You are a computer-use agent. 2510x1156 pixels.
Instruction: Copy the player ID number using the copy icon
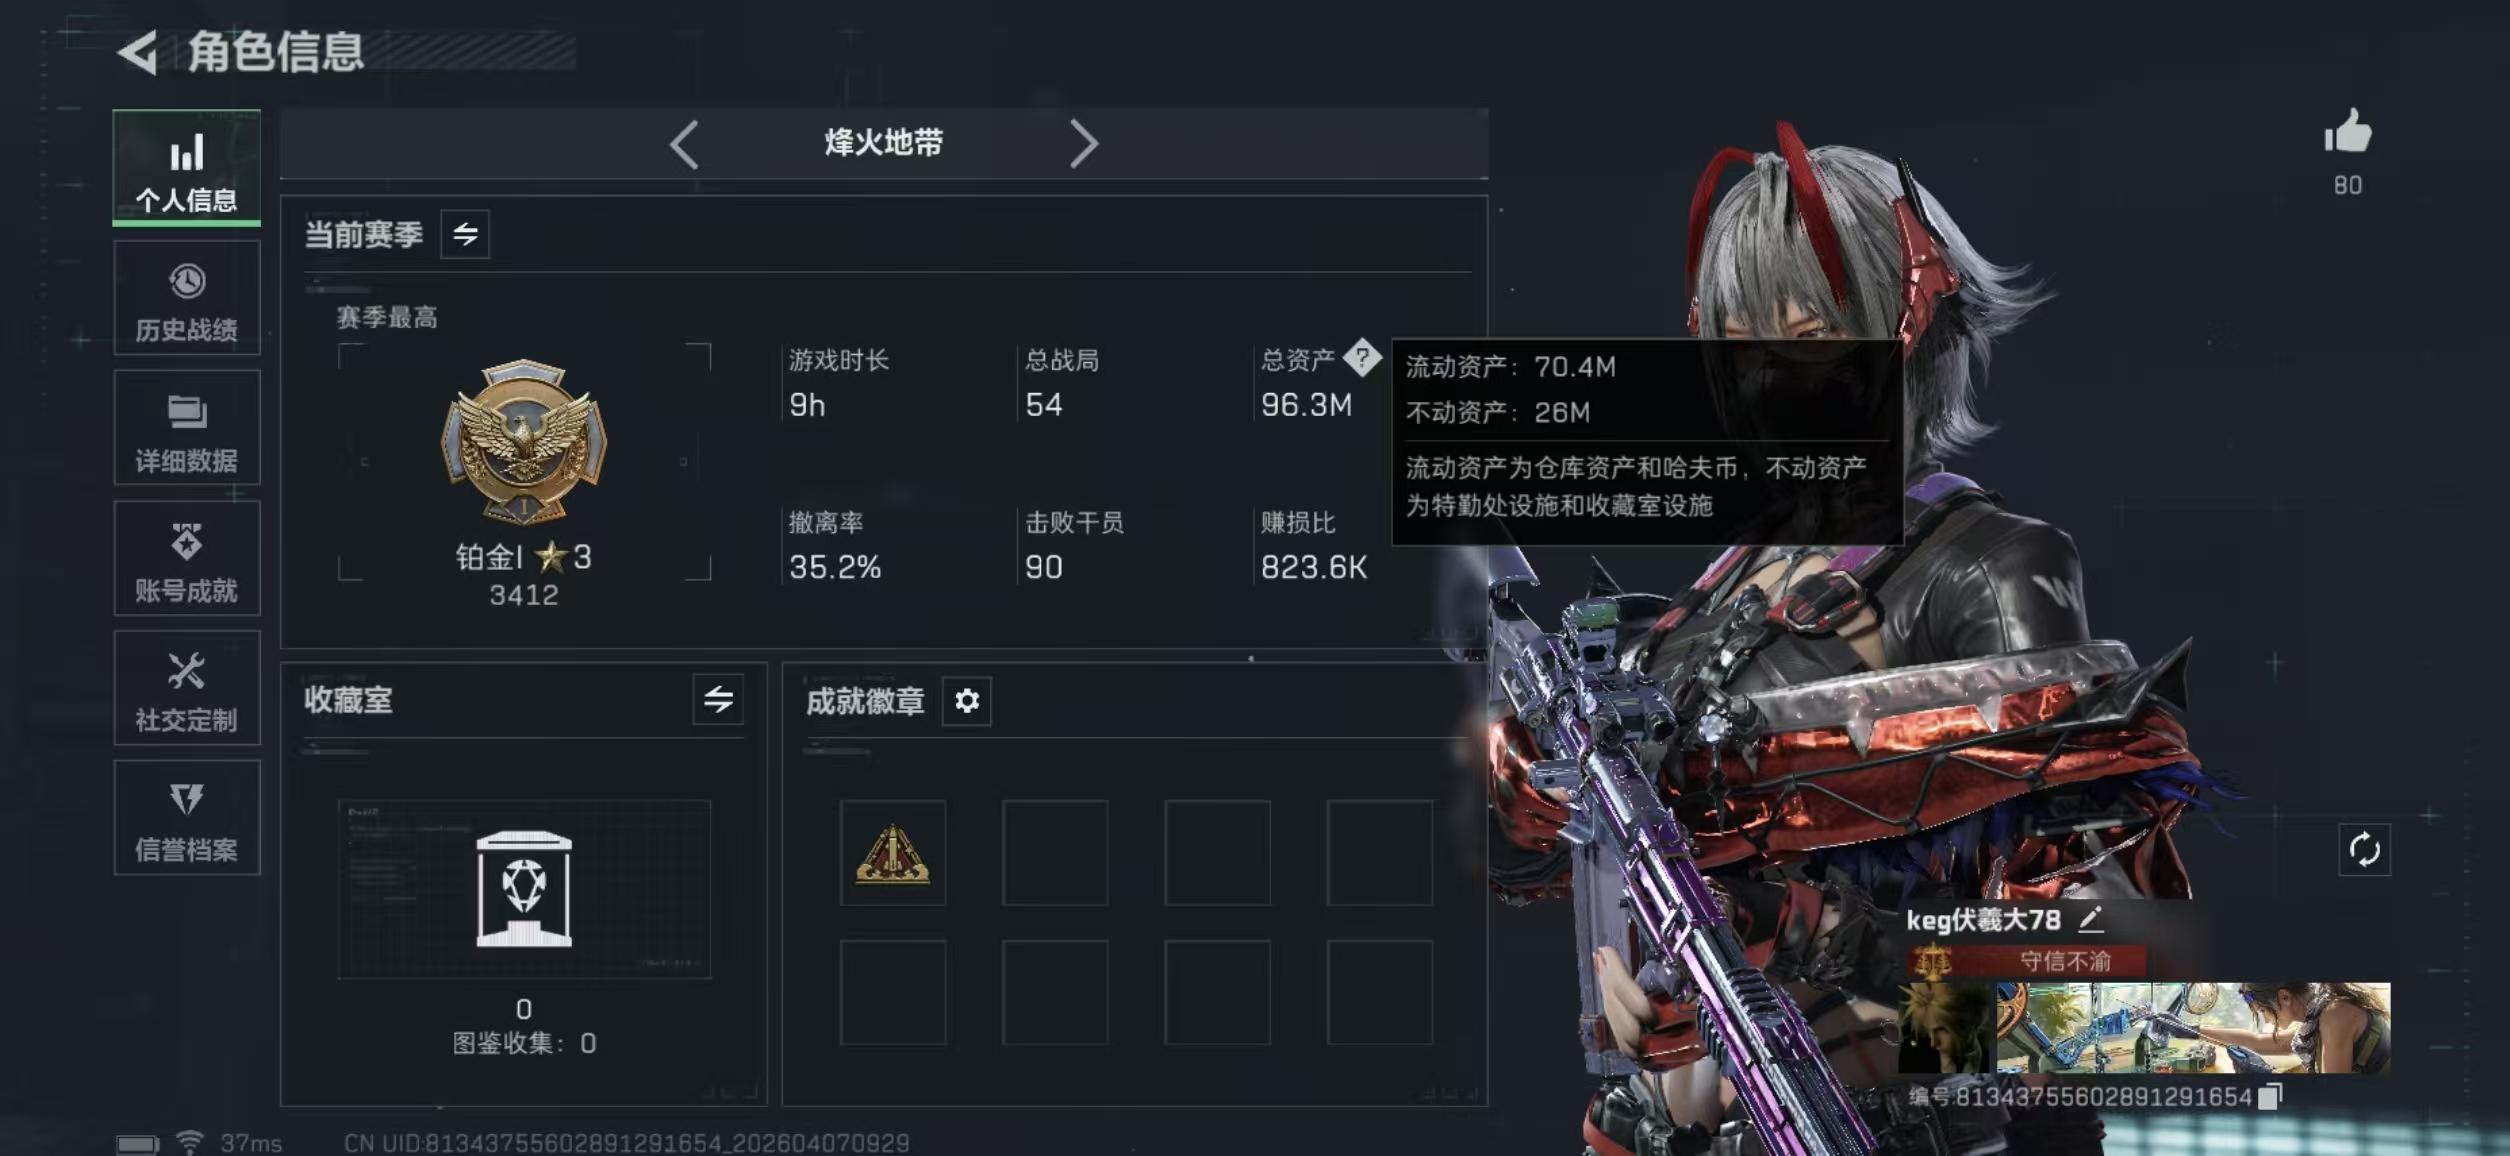click(x=2270, y=1097)
